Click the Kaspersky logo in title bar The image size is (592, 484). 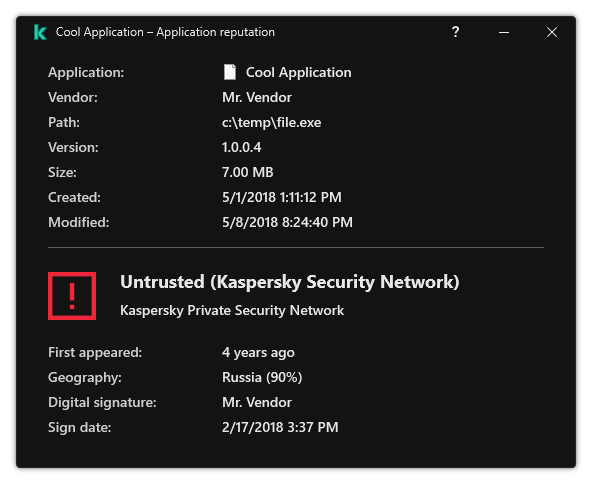[40, 32]
